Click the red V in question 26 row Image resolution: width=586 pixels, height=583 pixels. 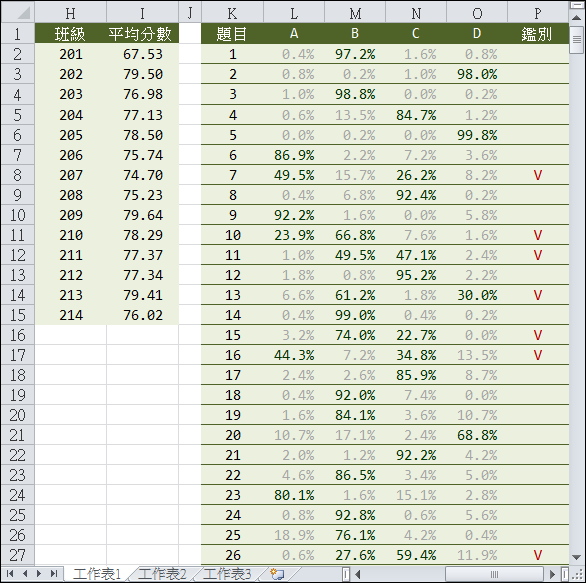(538, 555)
